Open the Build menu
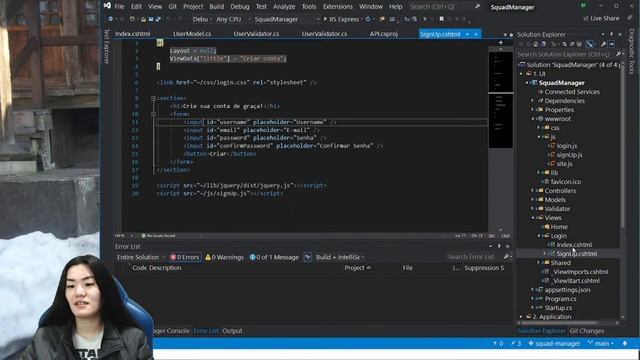The image size is (640, 360). pyautogui.click(x=216, y=7)
